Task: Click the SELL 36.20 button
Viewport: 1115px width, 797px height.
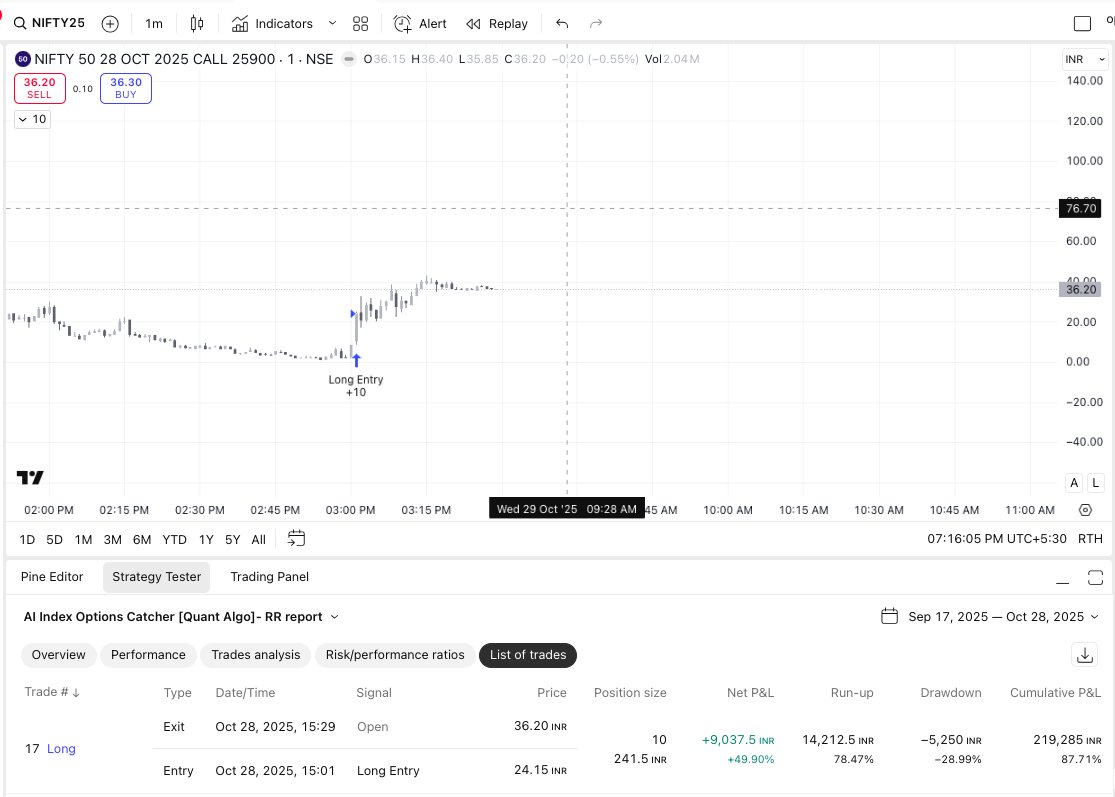Action: [39, 88]
